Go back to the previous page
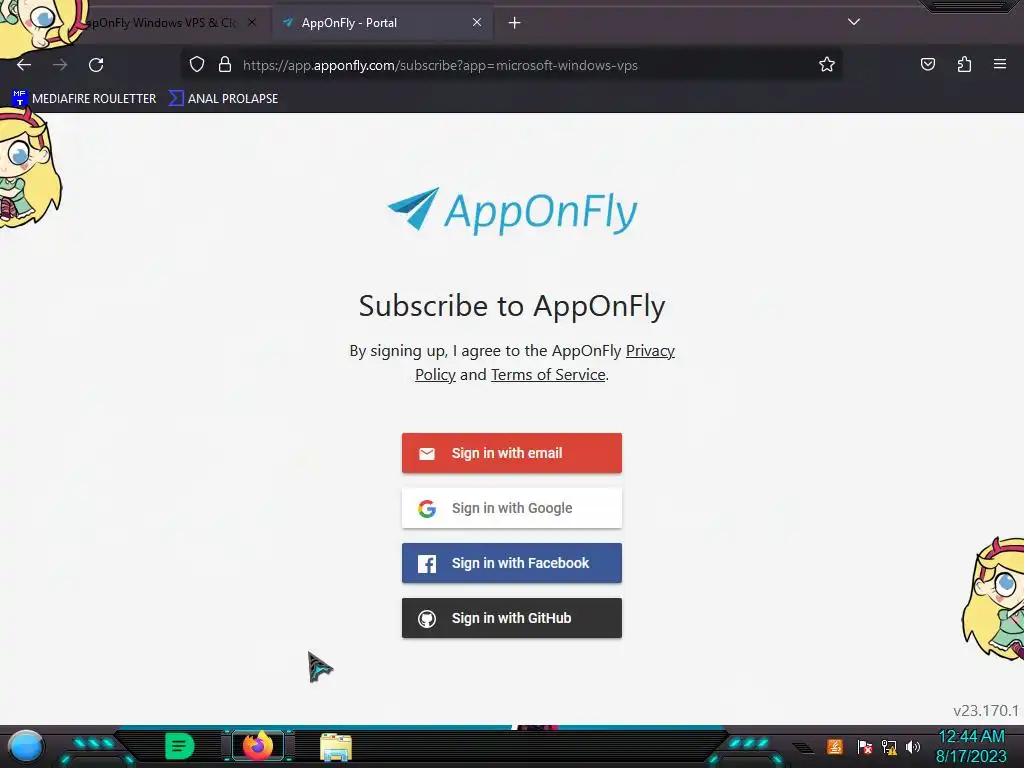The width and height of the screenshot is (1024, 768). click(x=24, y=65)
